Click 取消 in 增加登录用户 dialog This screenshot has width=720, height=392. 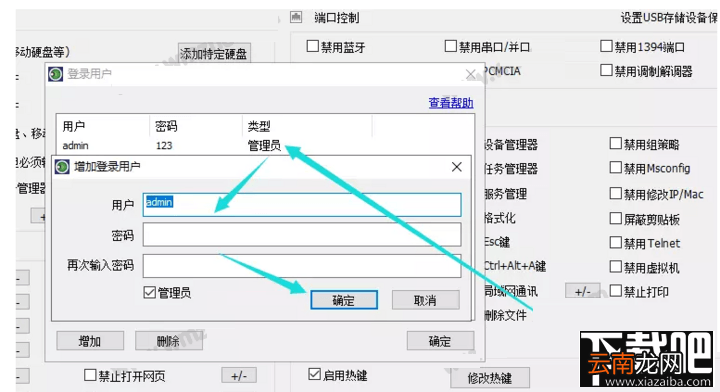[425, 300]
